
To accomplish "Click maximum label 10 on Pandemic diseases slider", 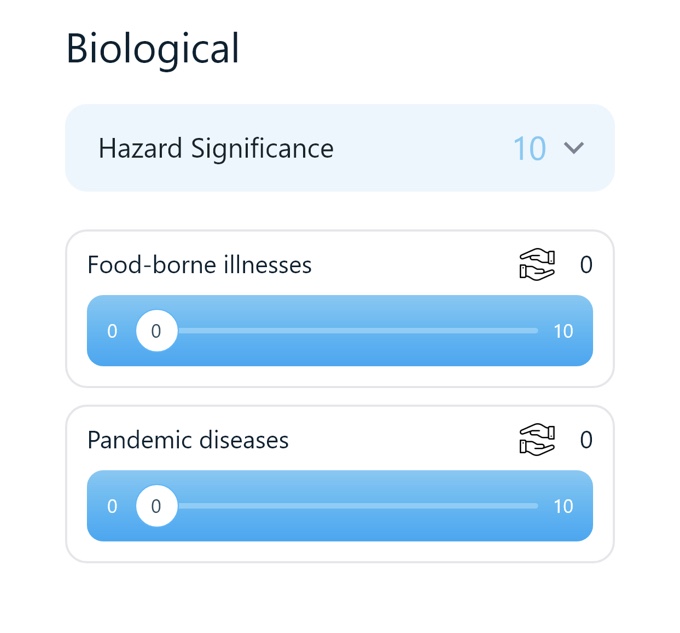I will (563, 506).
